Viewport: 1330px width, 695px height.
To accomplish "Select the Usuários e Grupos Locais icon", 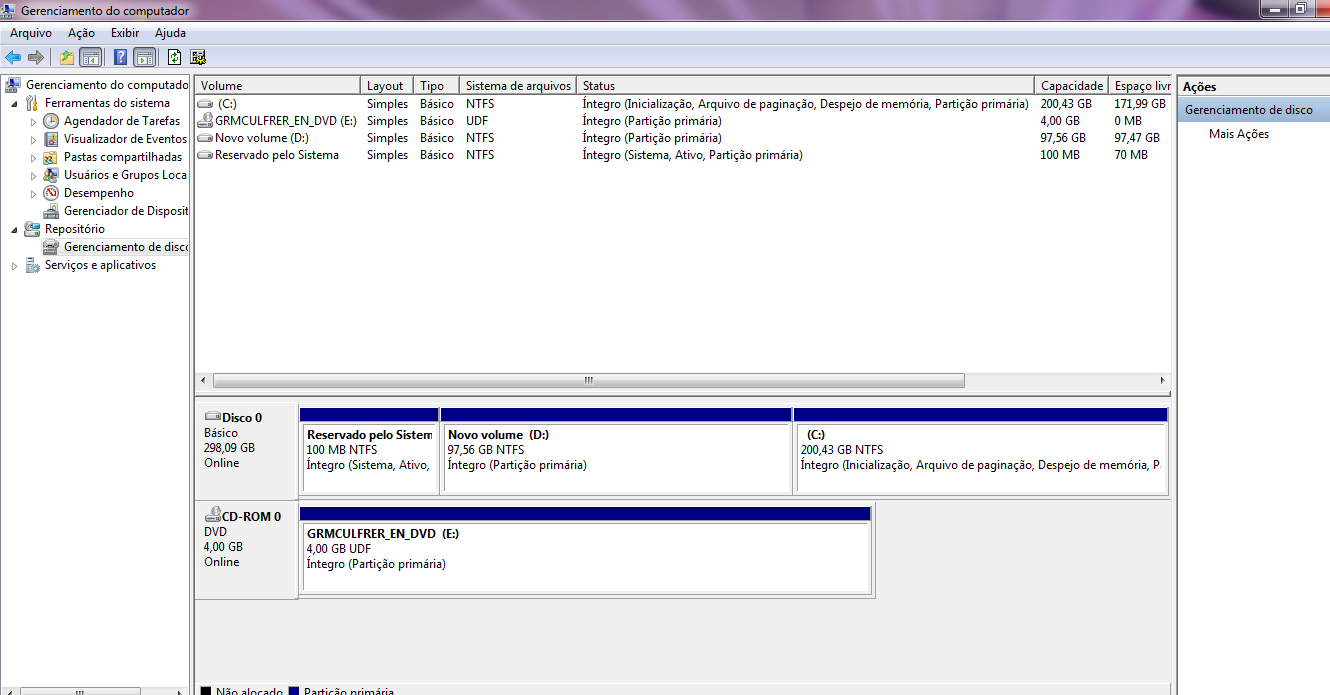I will coord(52,175).
